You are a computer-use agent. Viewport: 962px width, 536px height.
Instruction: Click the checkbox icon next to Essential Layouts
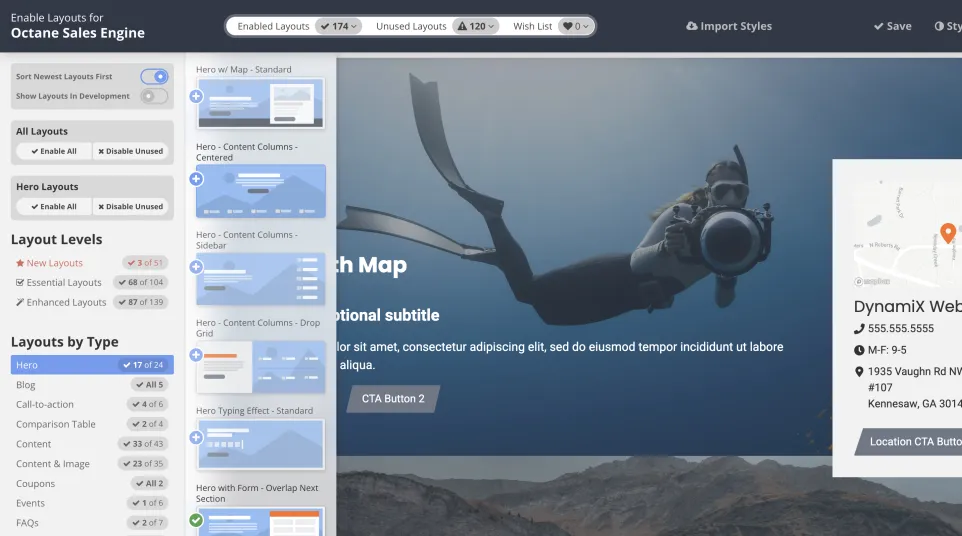point(20,283)
